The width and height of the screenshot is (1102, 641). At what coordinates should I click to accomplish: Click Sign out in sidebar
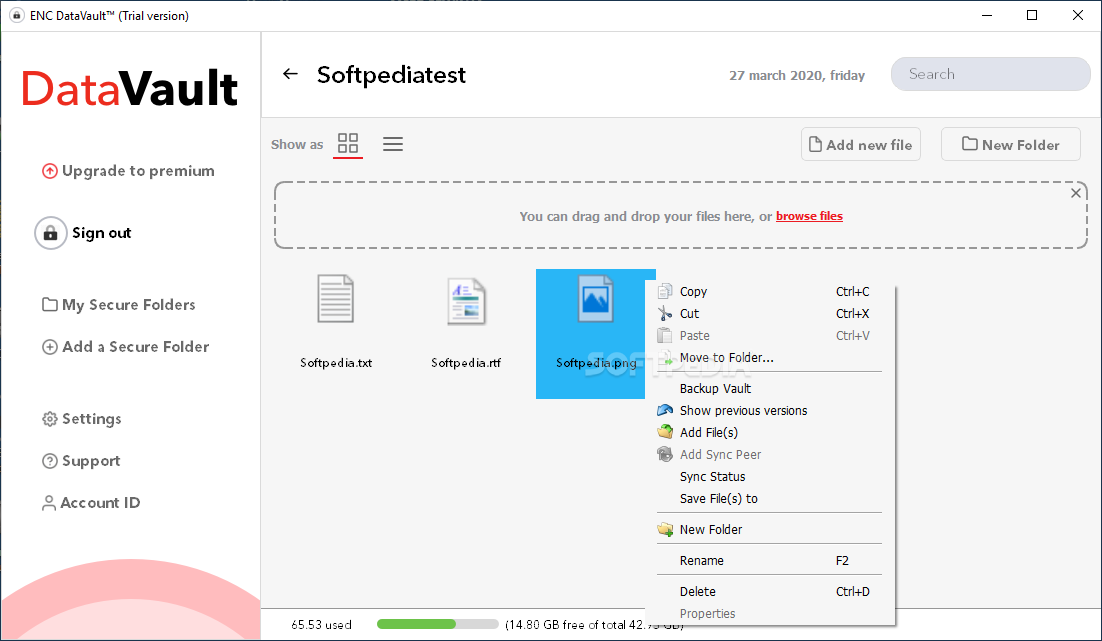pyautogui.click(x=102, y=233)
